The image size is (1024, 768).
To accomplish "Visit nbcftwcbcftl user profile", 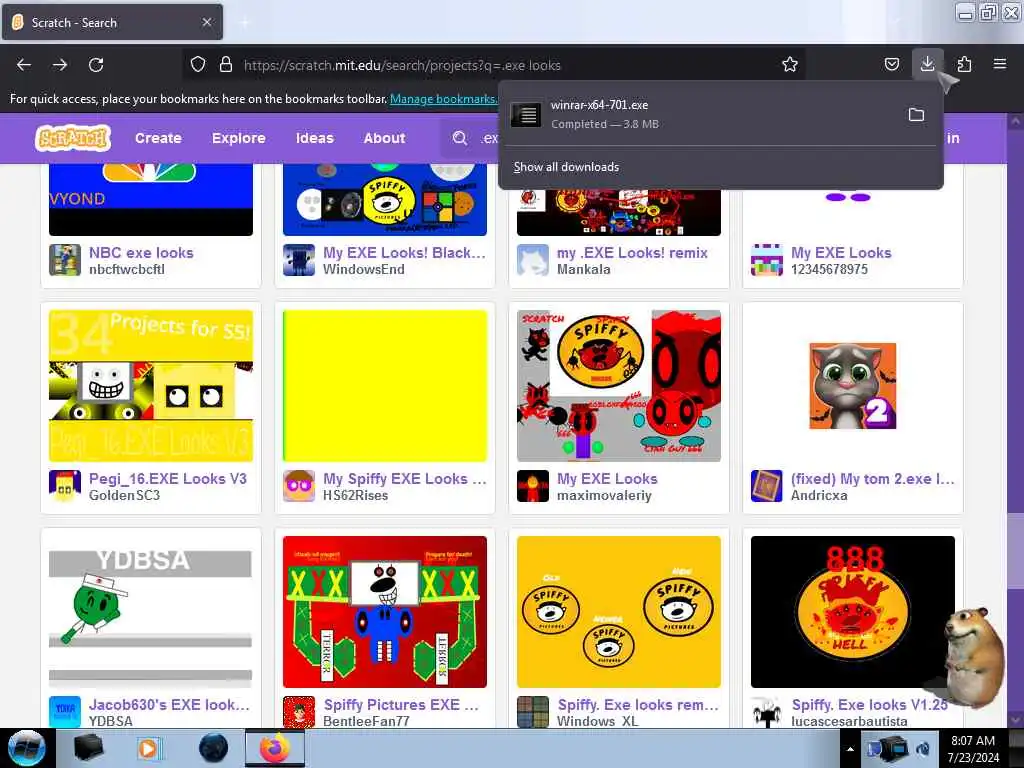I will pyautogui.click(x=127, y=269).
